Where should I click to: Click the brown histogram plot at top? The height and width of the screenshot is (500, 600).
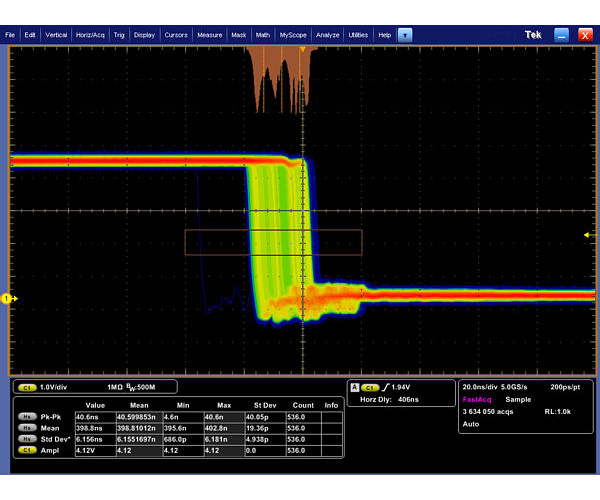point(281,80)
